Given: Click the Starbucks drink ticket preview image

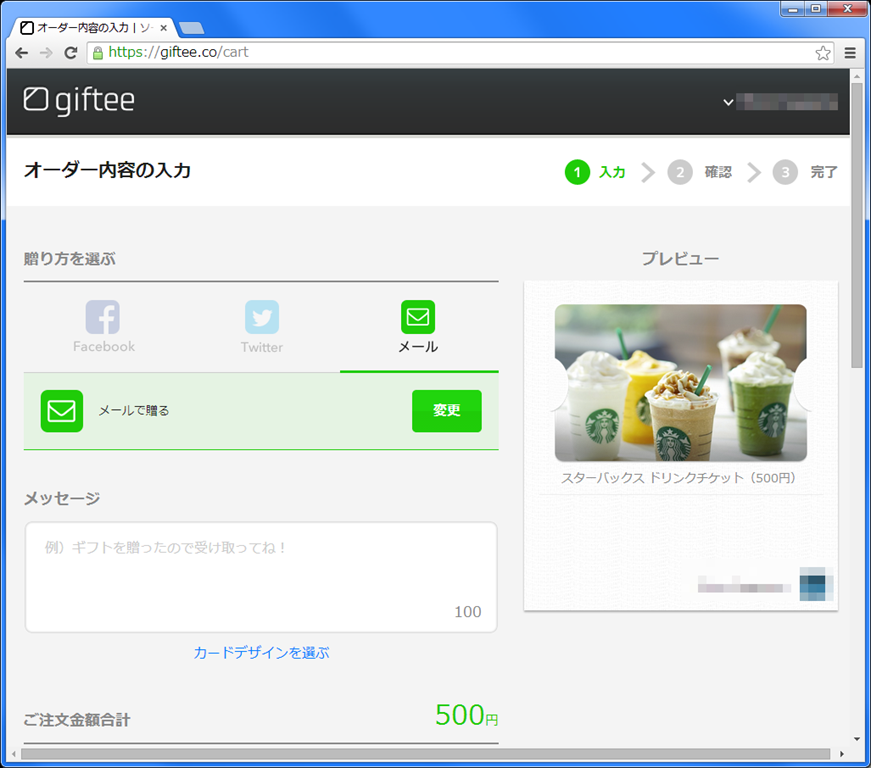Looking at the screenshot, I should pyautogui.click(x=680, y=383).
